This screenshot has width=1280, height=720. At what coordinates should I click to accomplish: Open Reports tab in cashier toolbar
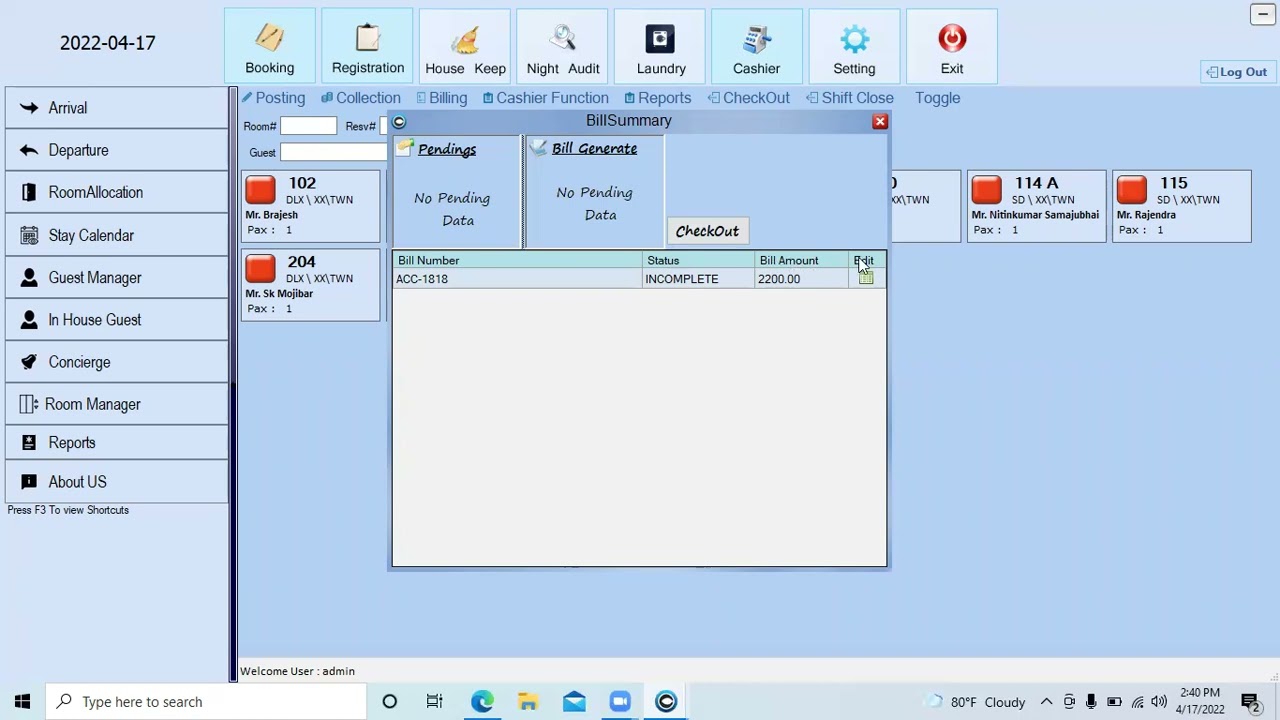coord(657,98)
